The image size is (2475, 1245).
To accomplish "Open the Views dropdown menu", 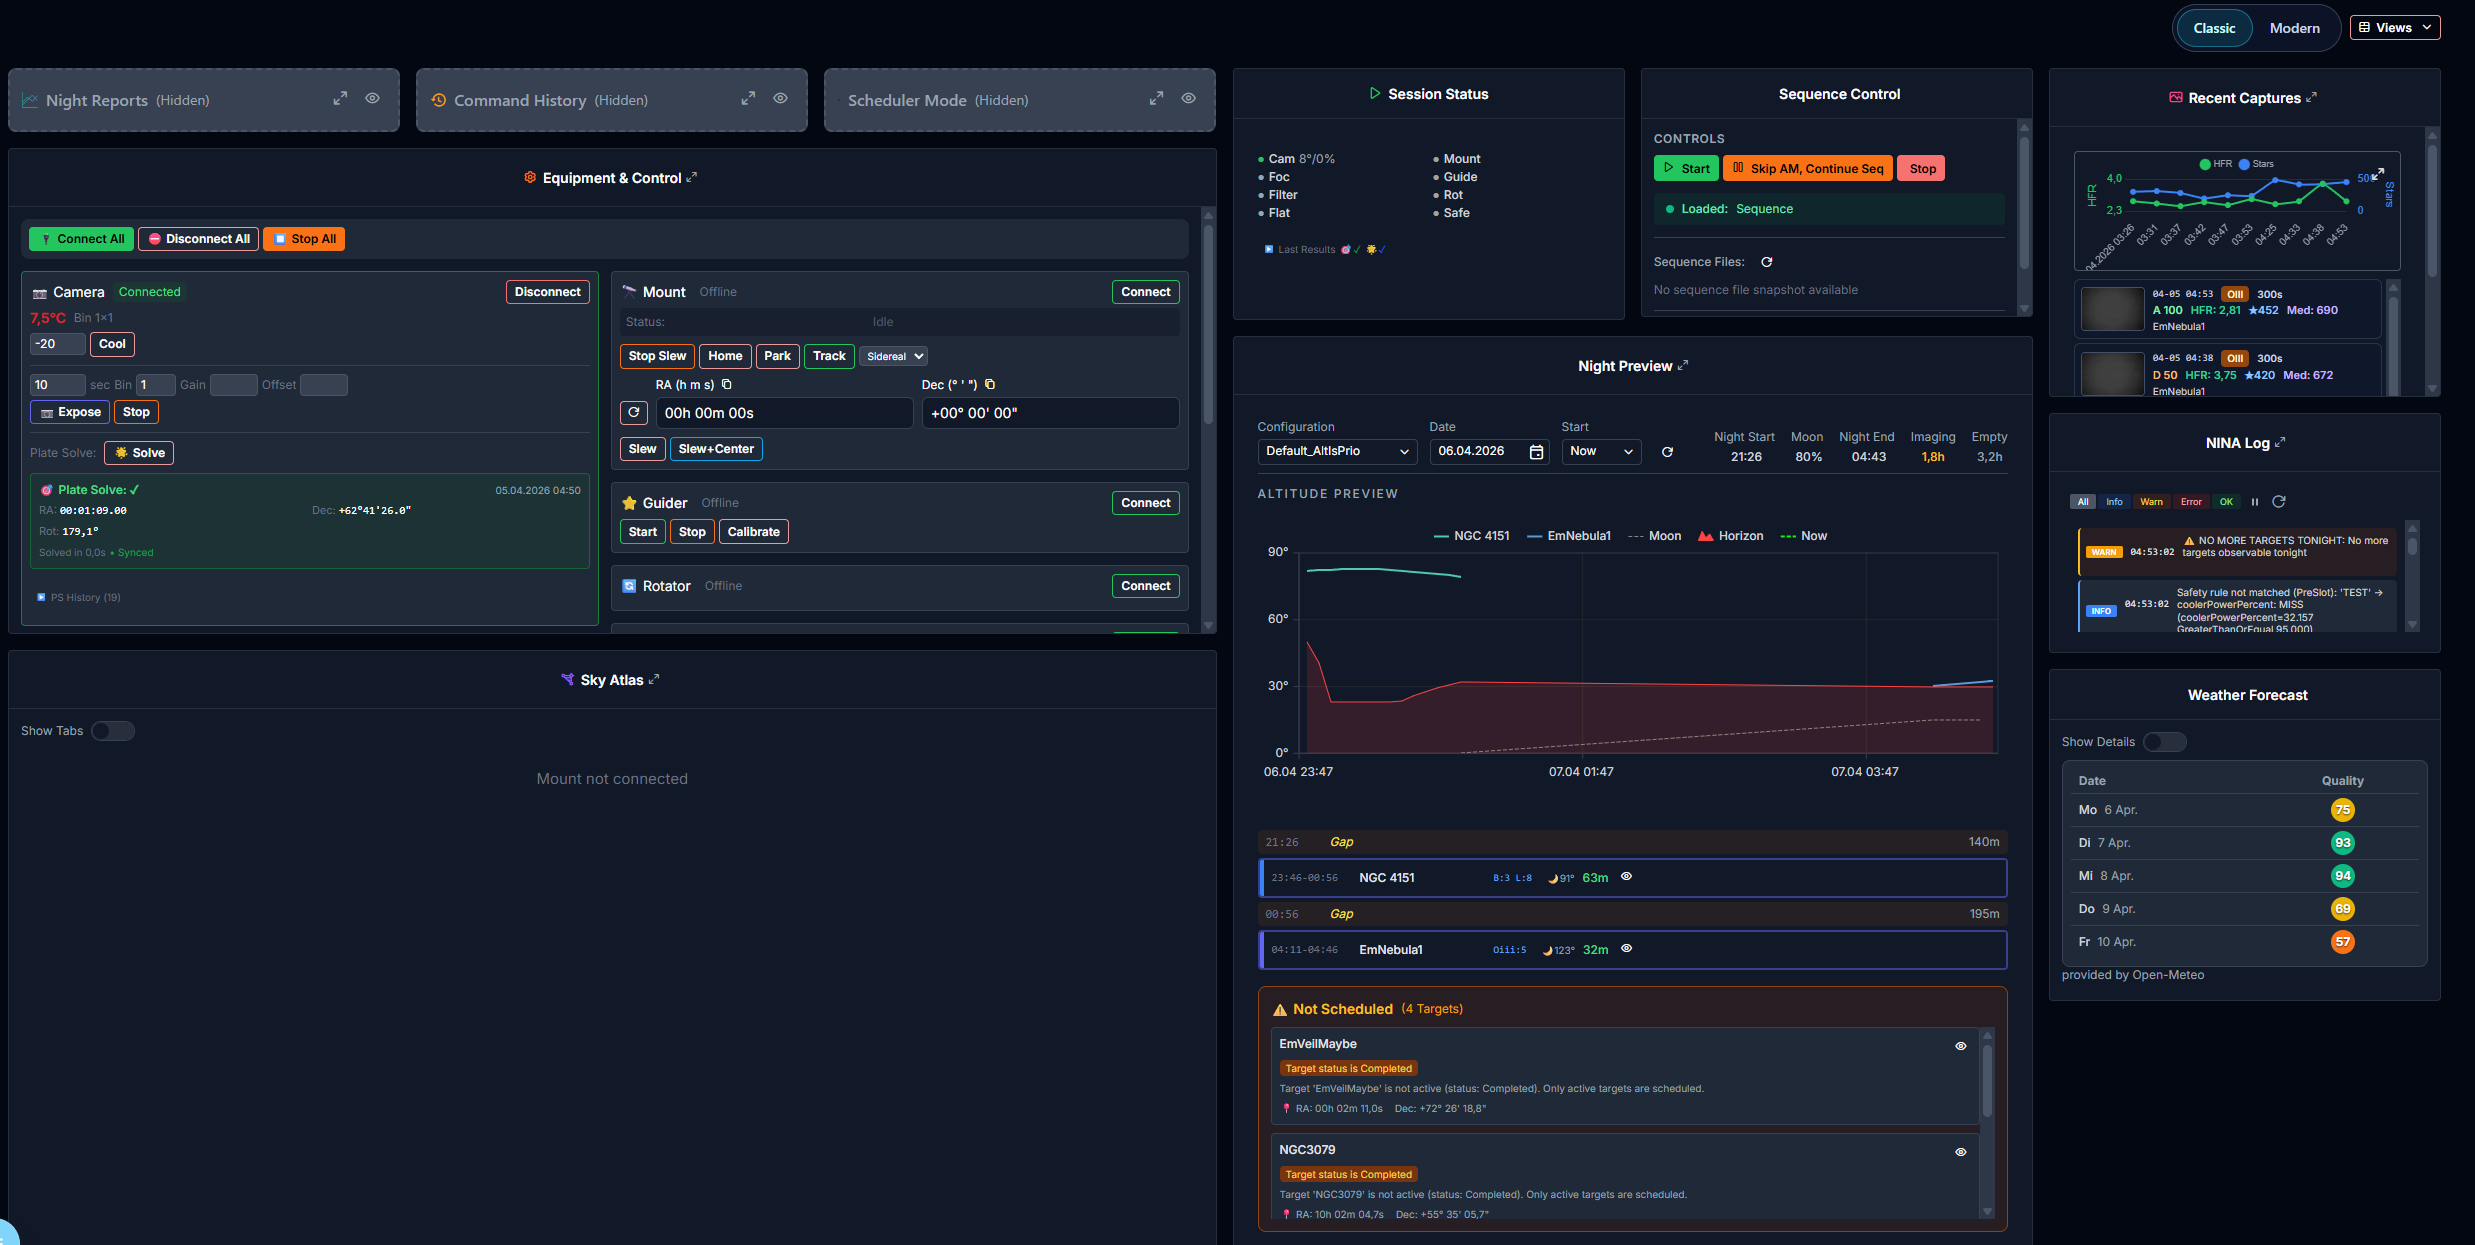I will point(2394,28).
